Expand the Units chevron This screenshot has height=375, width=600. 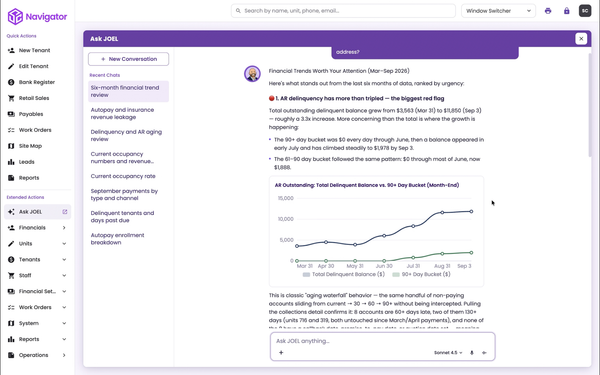(64, 244)
